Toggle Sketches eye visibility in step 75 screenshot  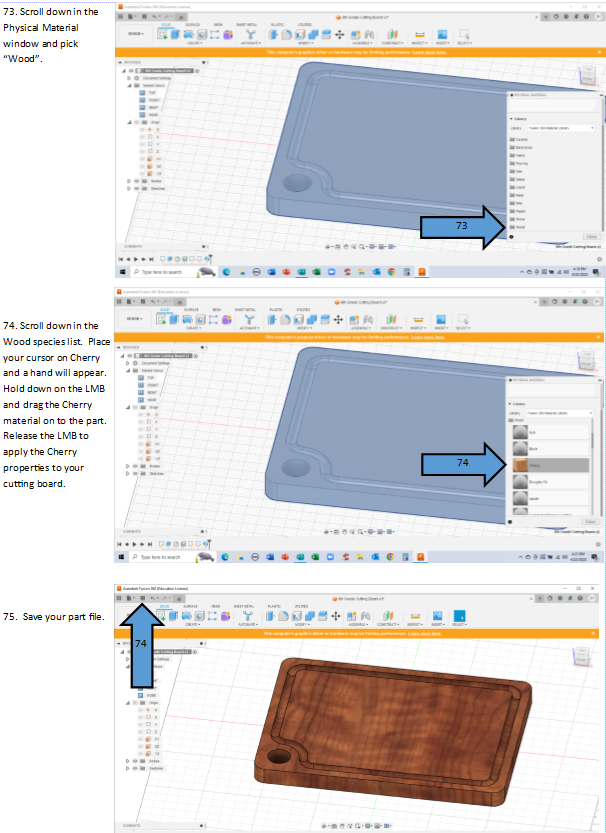click(136, 768)
